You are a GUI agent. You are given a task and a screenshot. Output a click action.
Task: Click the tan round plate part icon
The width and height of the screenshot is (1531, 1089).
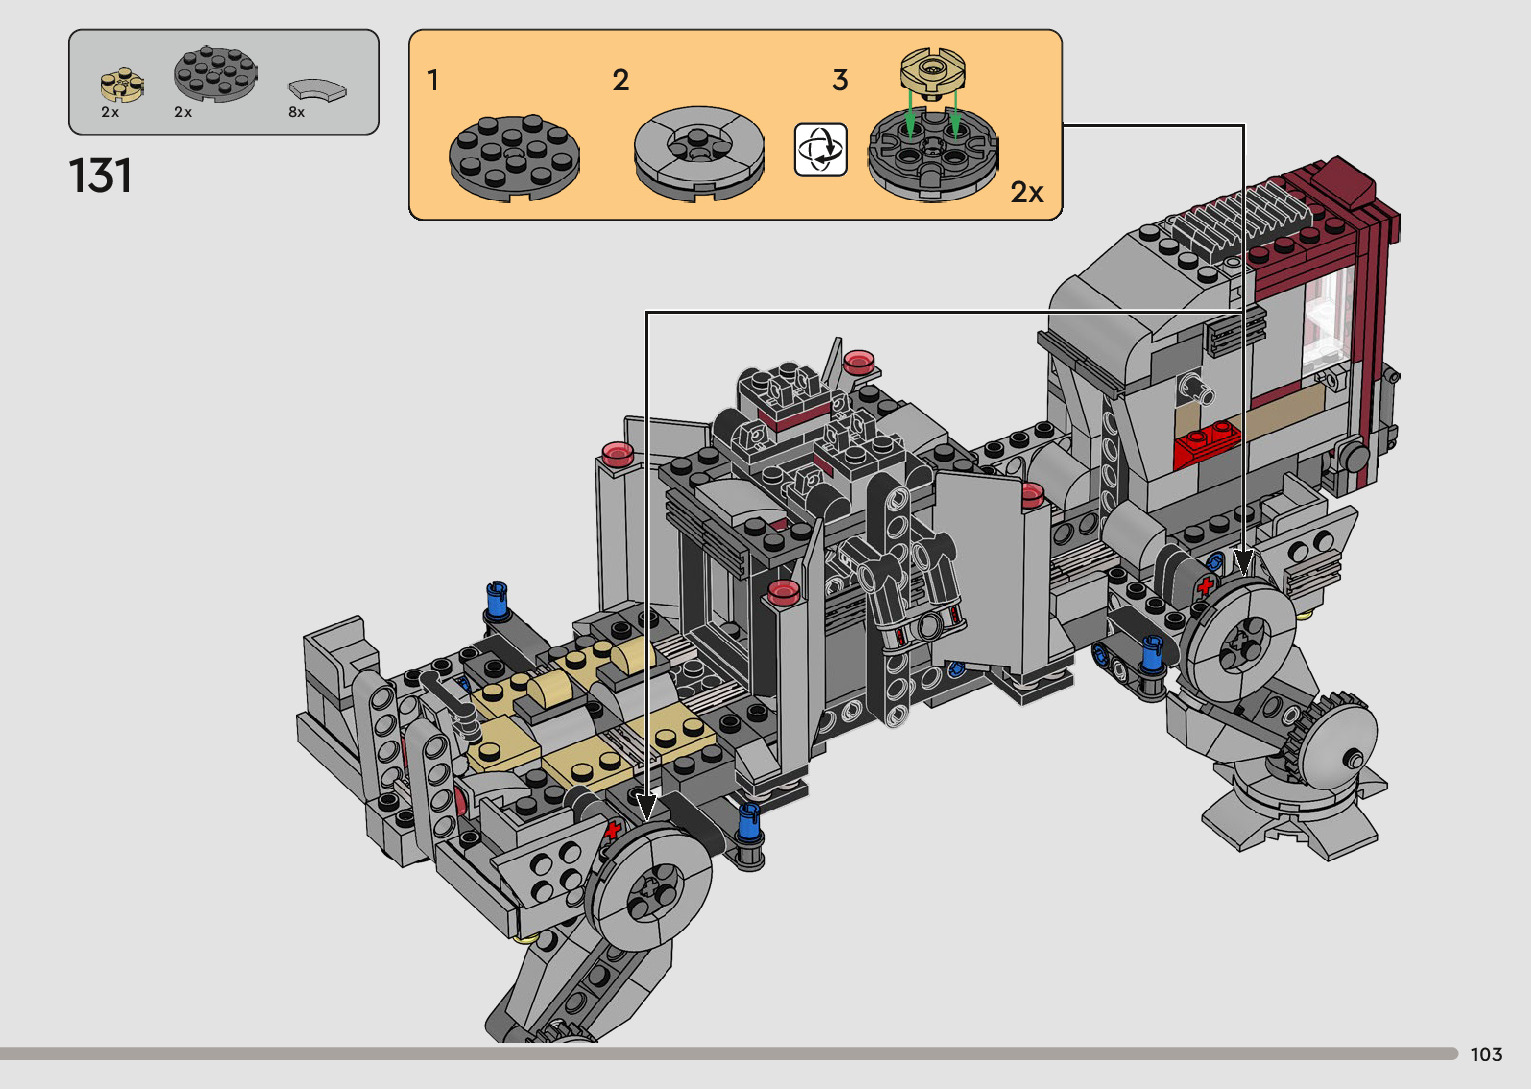coord(122,85)
